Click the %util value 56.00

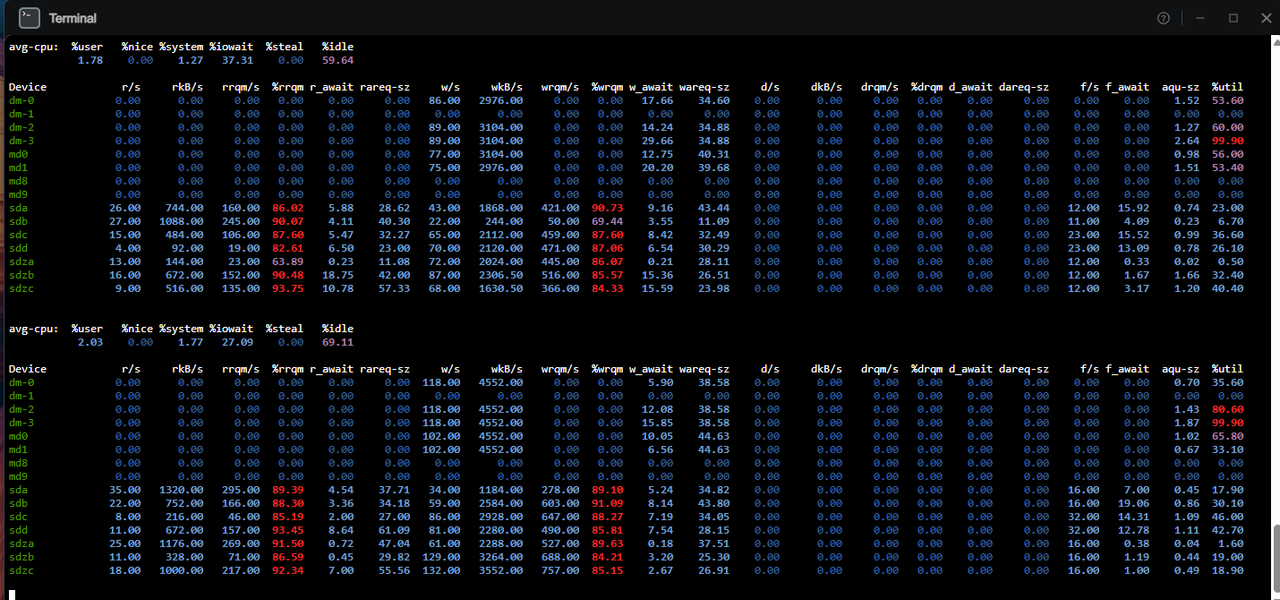click(x=1227, y=154)
